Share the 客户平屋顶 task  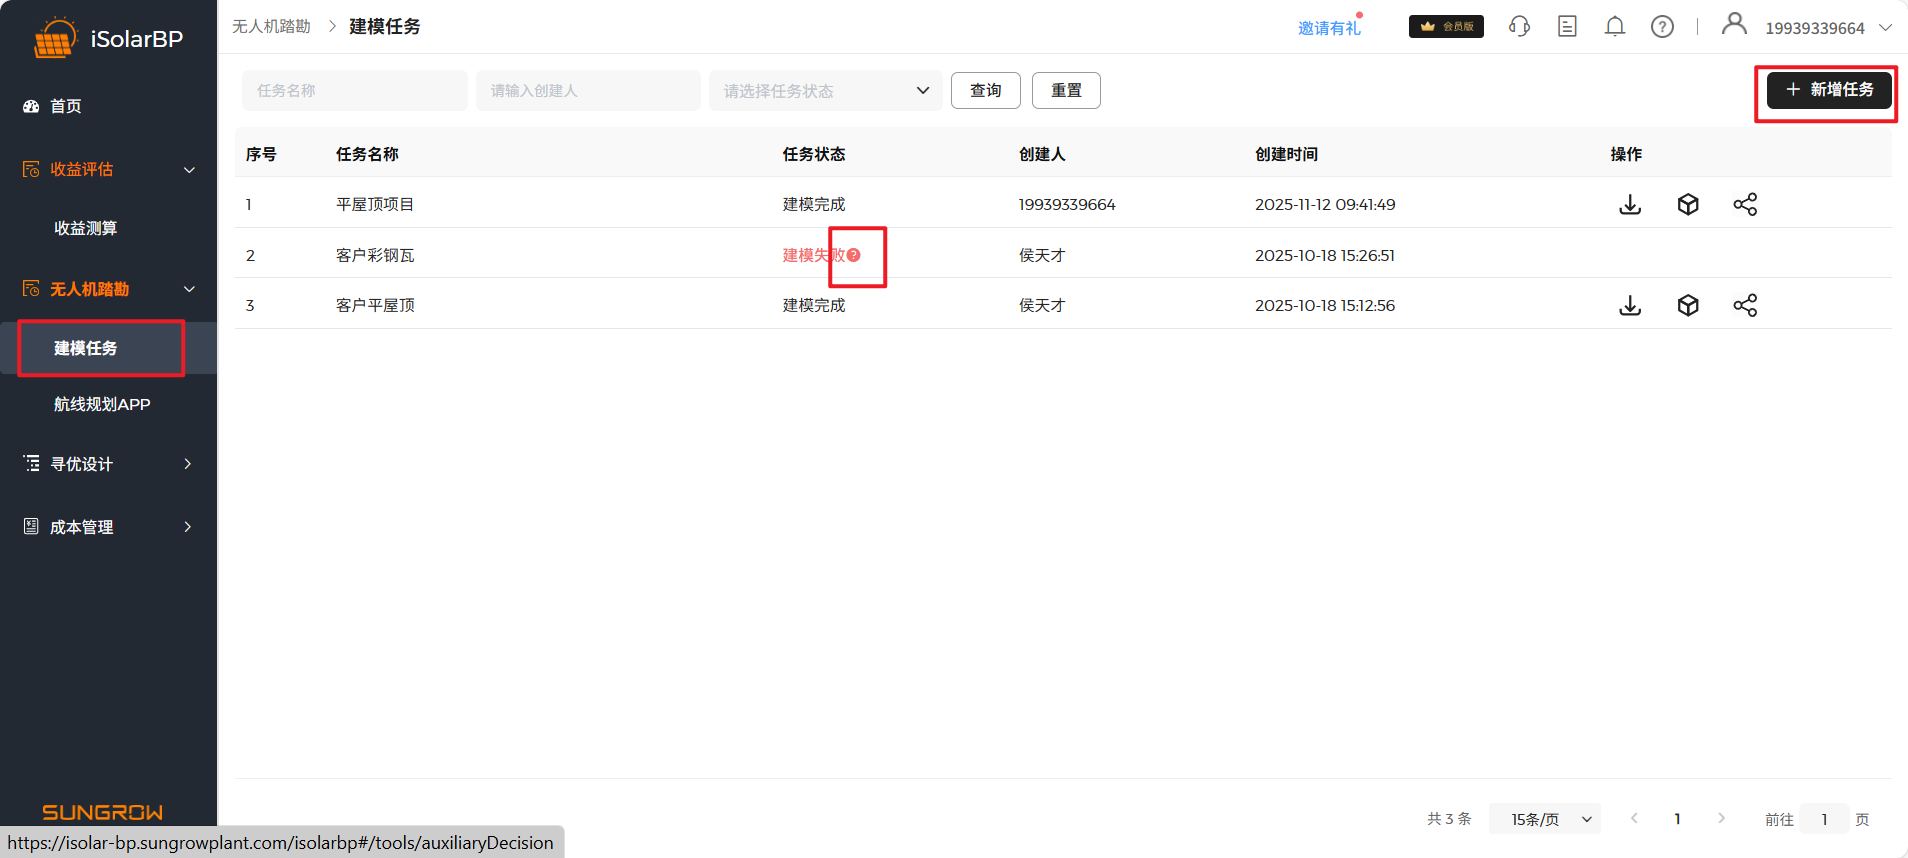pyautogui.click(x=1745, y=306)
